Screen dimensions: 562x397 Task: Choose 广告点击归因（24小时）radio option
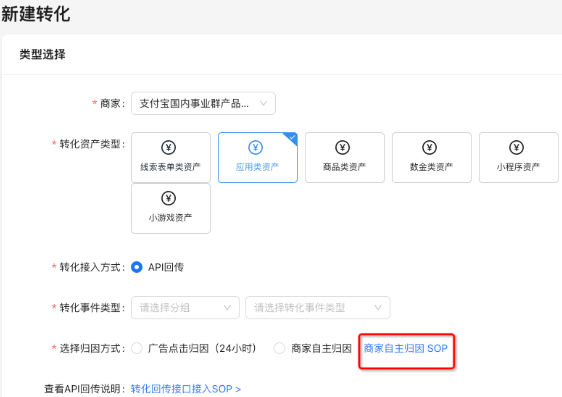(137, 348)
